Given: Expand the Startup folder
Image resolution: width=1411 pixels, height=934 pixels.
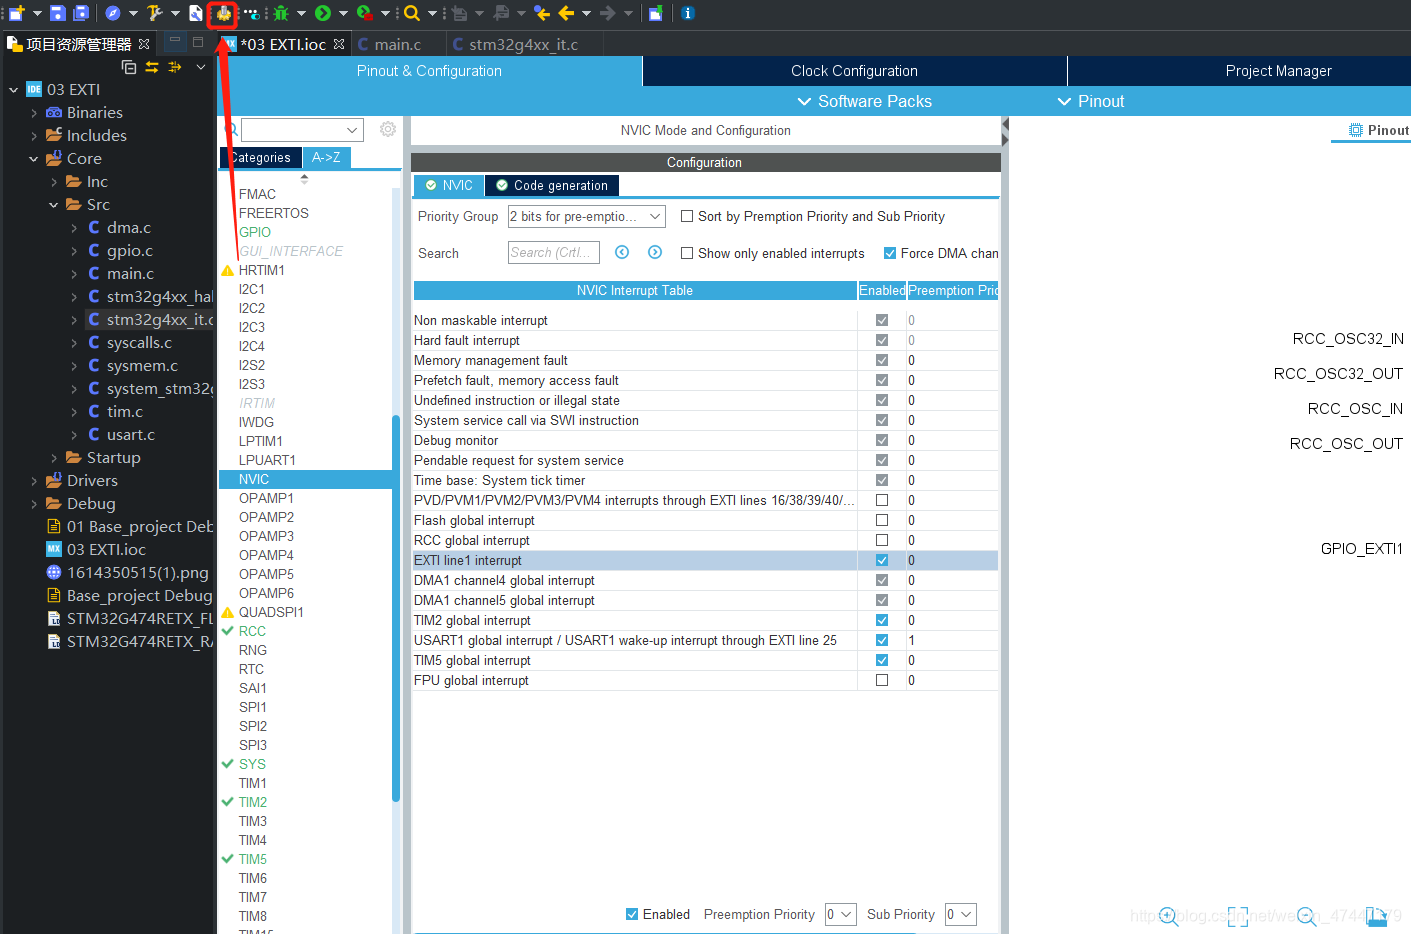Looking at the screenshot, I should [x=54, y=458].
